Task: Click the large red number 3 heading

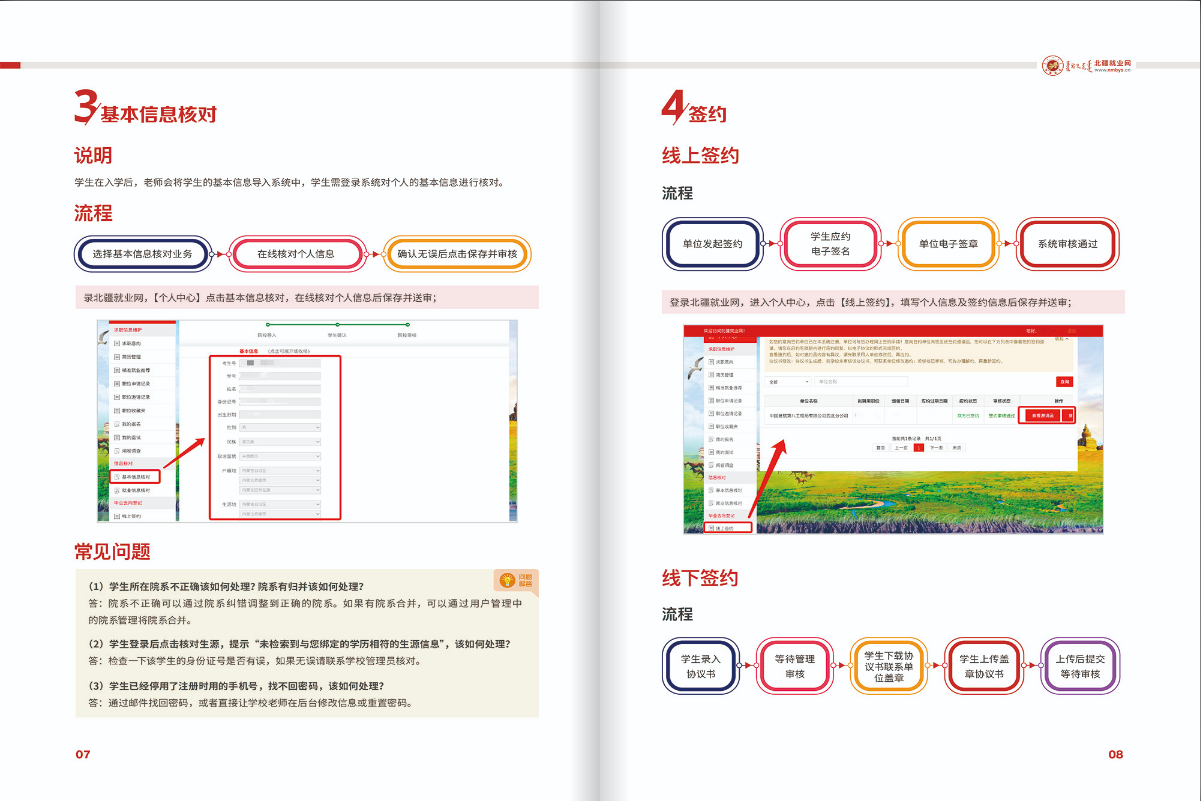Action: [86, 108]
